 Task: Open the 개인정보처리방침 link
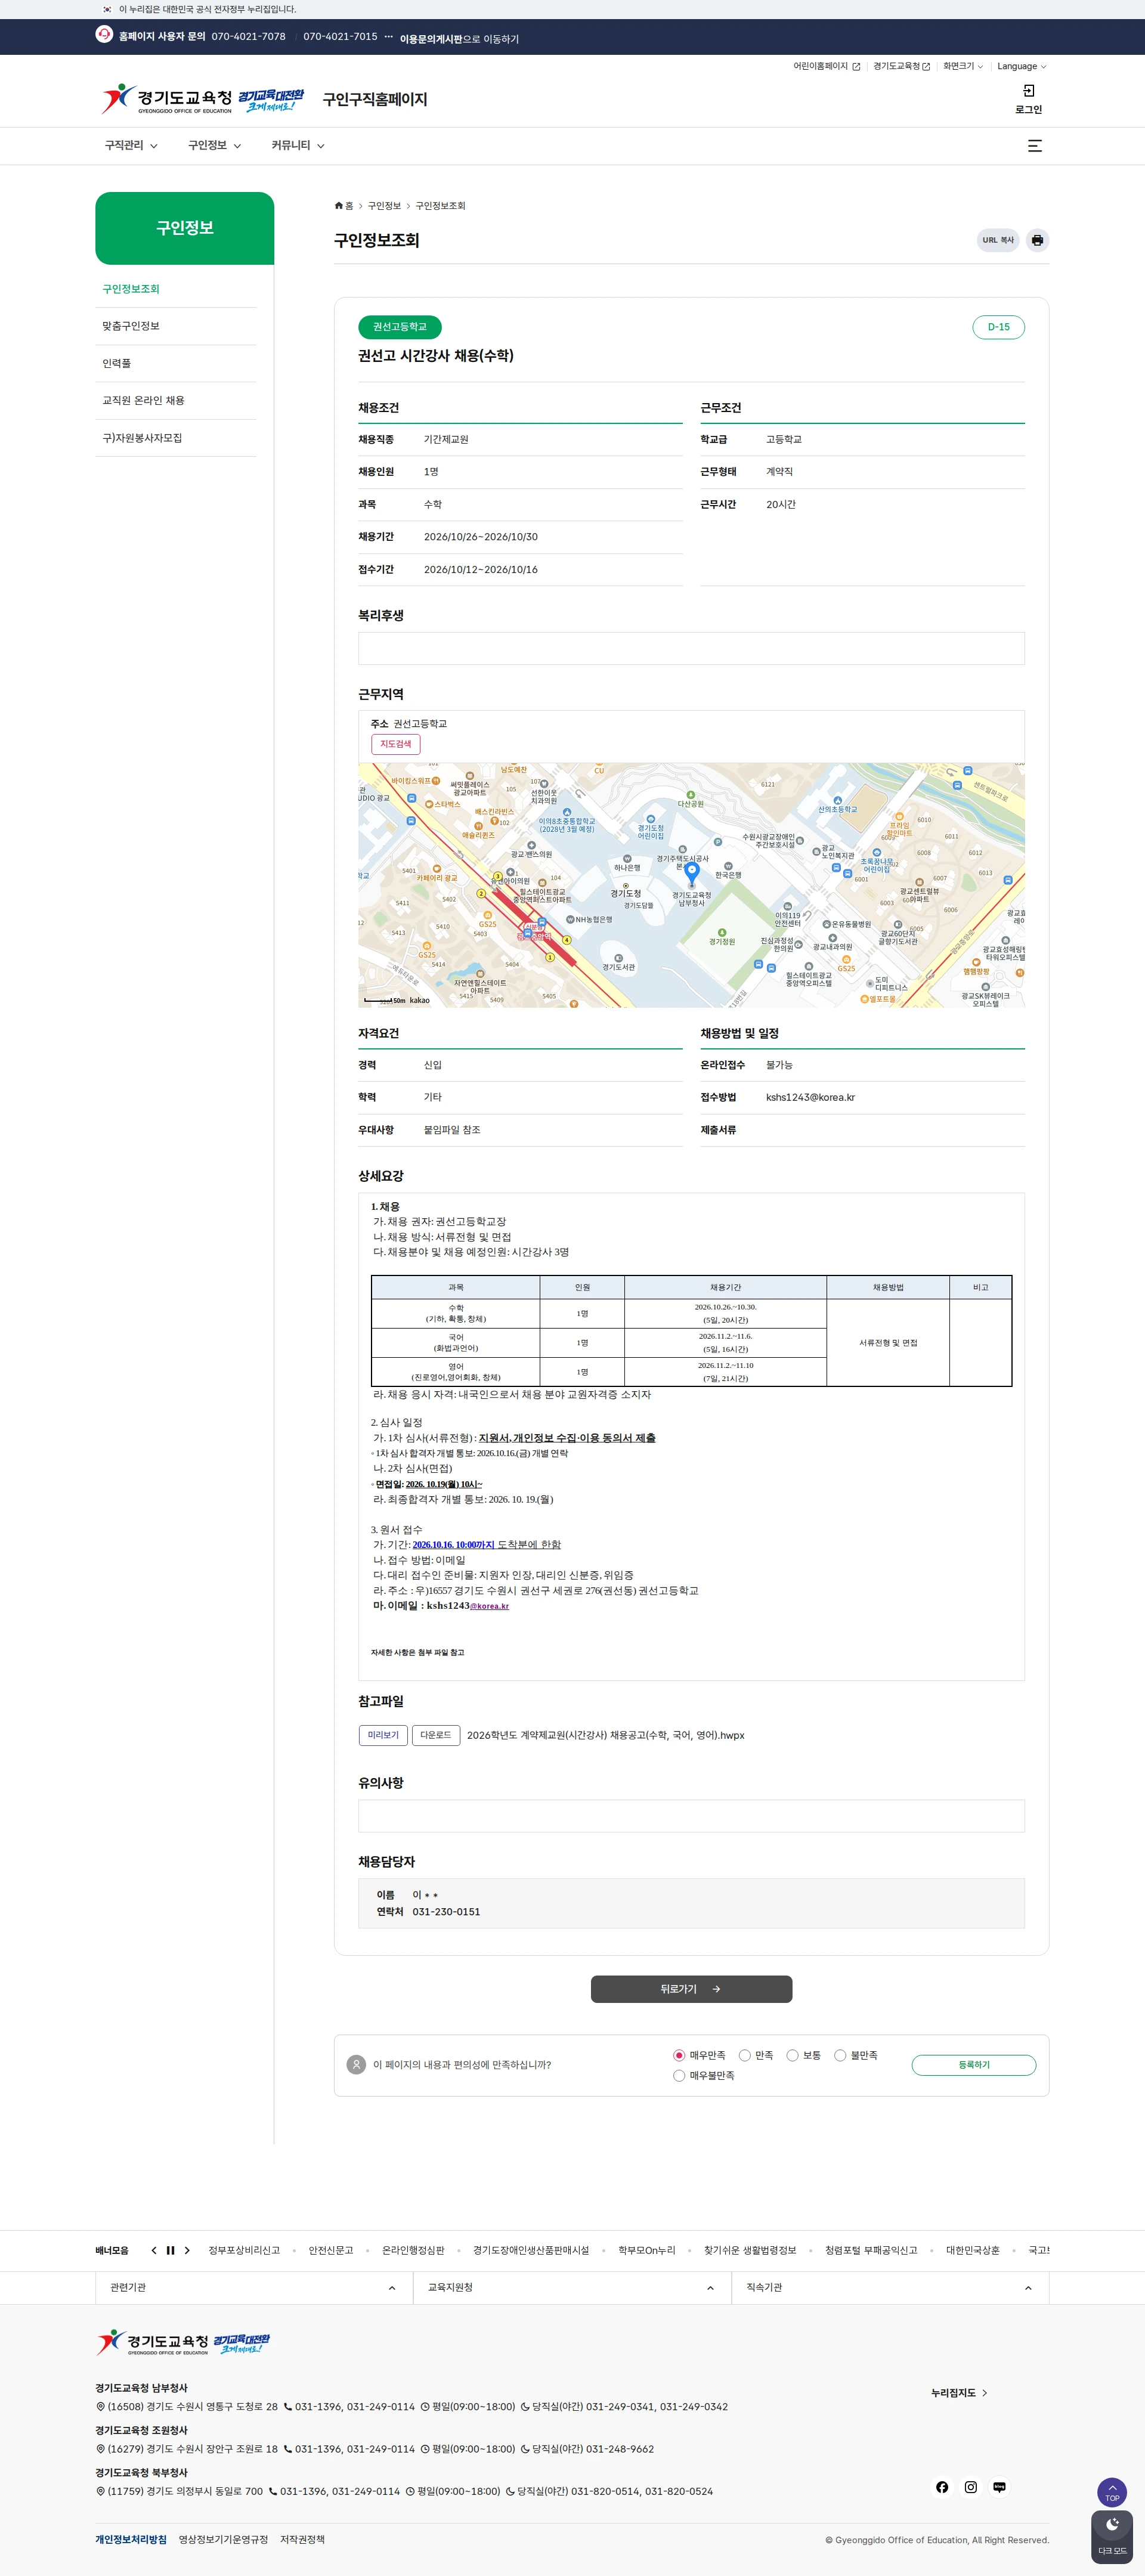[131, 2539]
